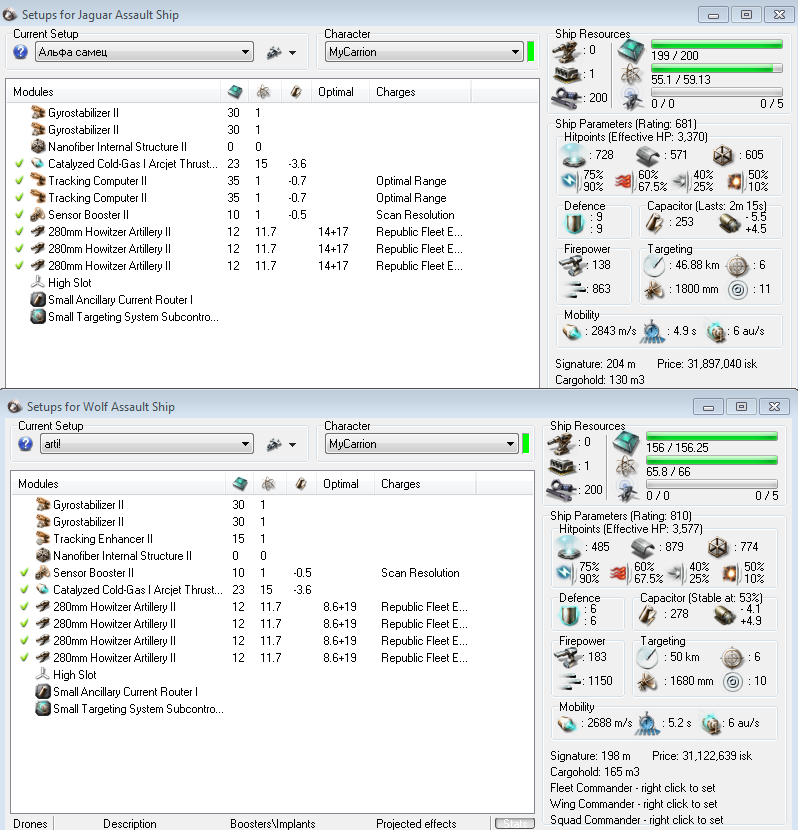Toggle second Tracking Computer II checkmark in Jaguar
This screenshot has height=830, width=798.
point(20,197)
